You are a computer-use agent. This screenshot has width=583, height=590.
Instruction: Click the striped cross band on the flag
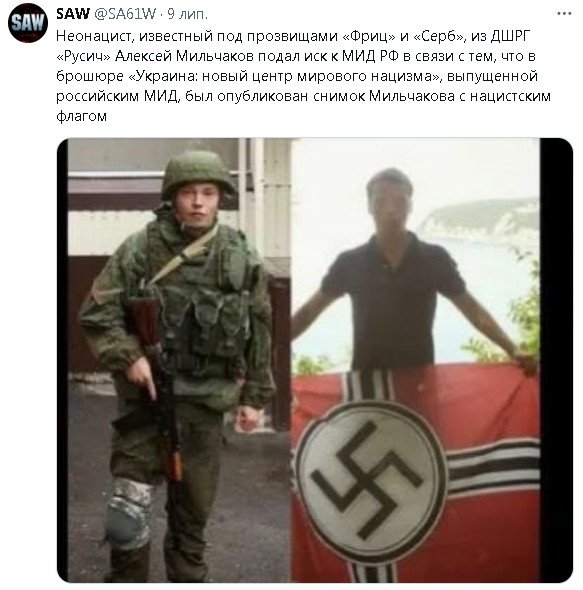click(493, 468)
